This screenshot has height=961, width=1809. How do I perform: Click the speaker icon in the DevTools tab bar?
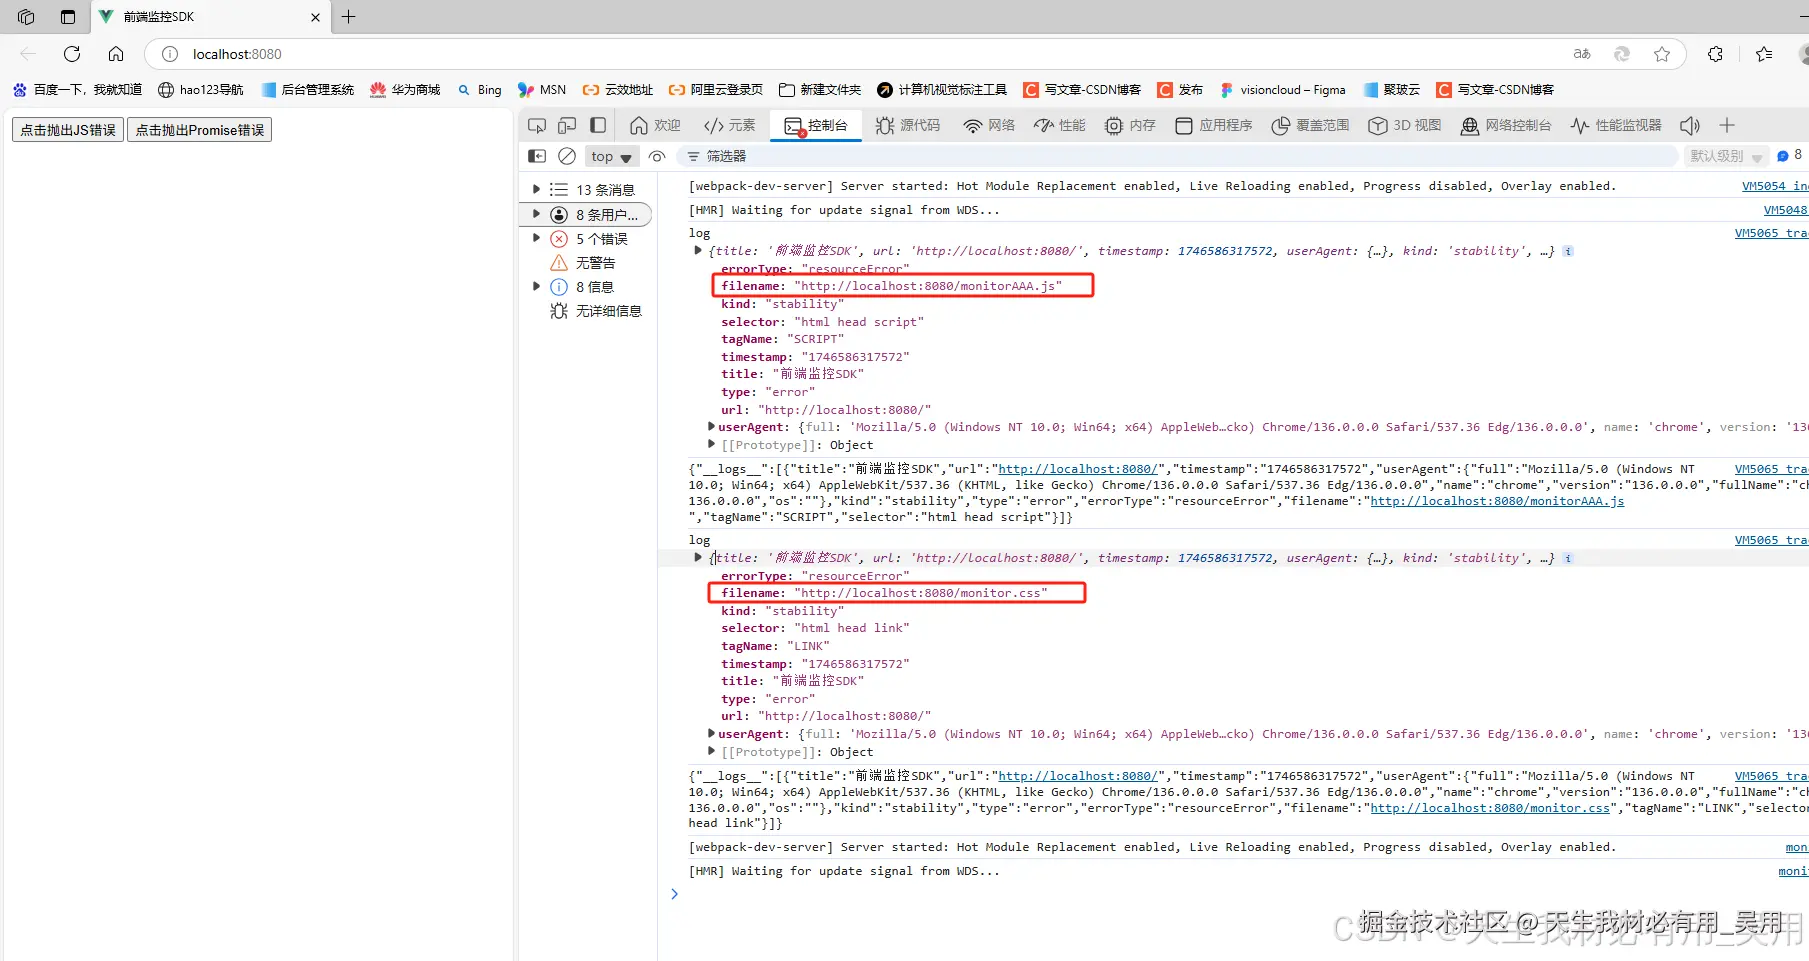1690,125
